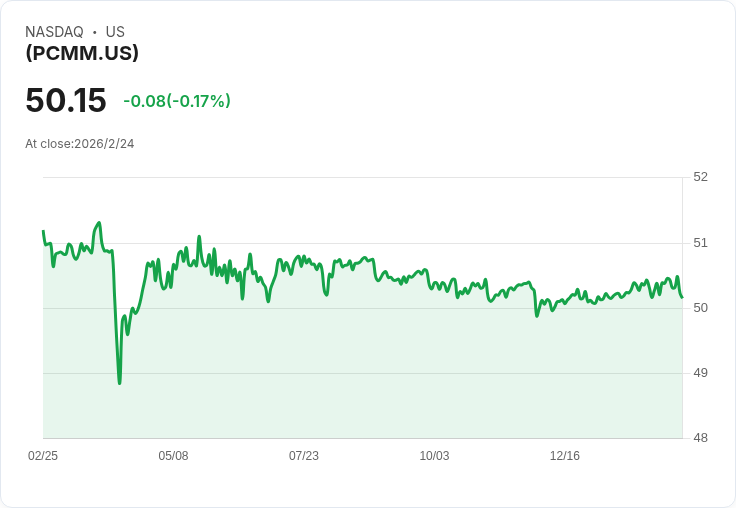This screenshot has width=736, height=508.
Task: Click the 48 y-axis label
Action: coord(700,438)
